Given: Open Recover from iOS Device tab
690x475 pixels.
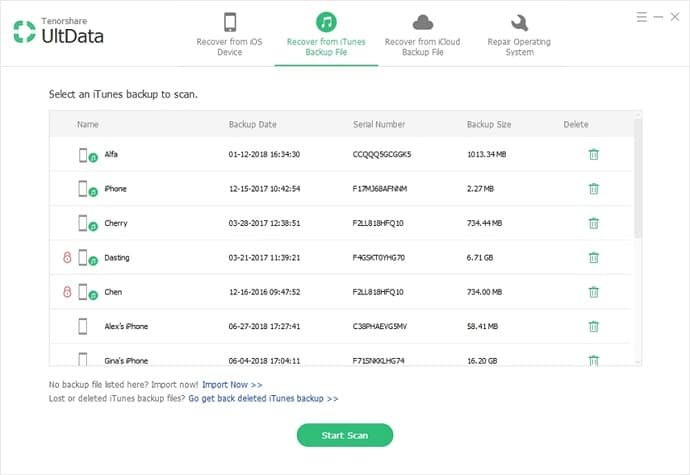Looking at the screenshot, I should (229, 34).
